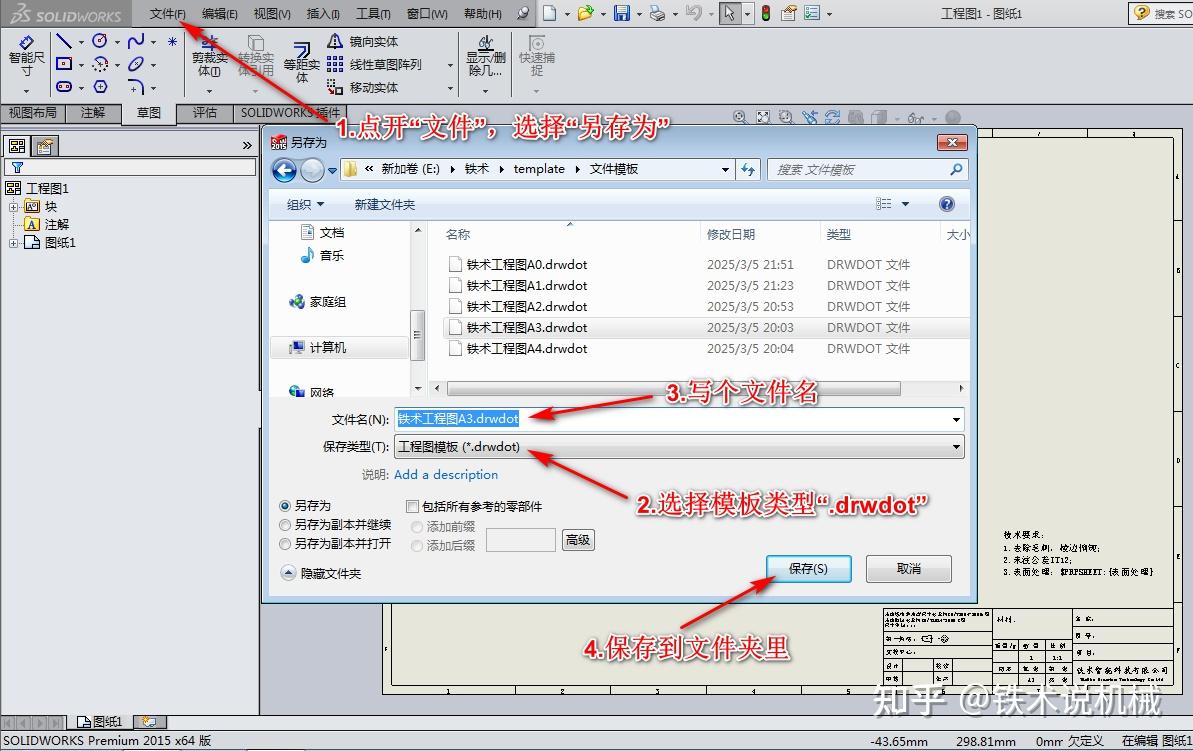The height and width of the screenshot is (751, 1193).
Task: Click the Select cursor tool icon
Action: point(730,13)
